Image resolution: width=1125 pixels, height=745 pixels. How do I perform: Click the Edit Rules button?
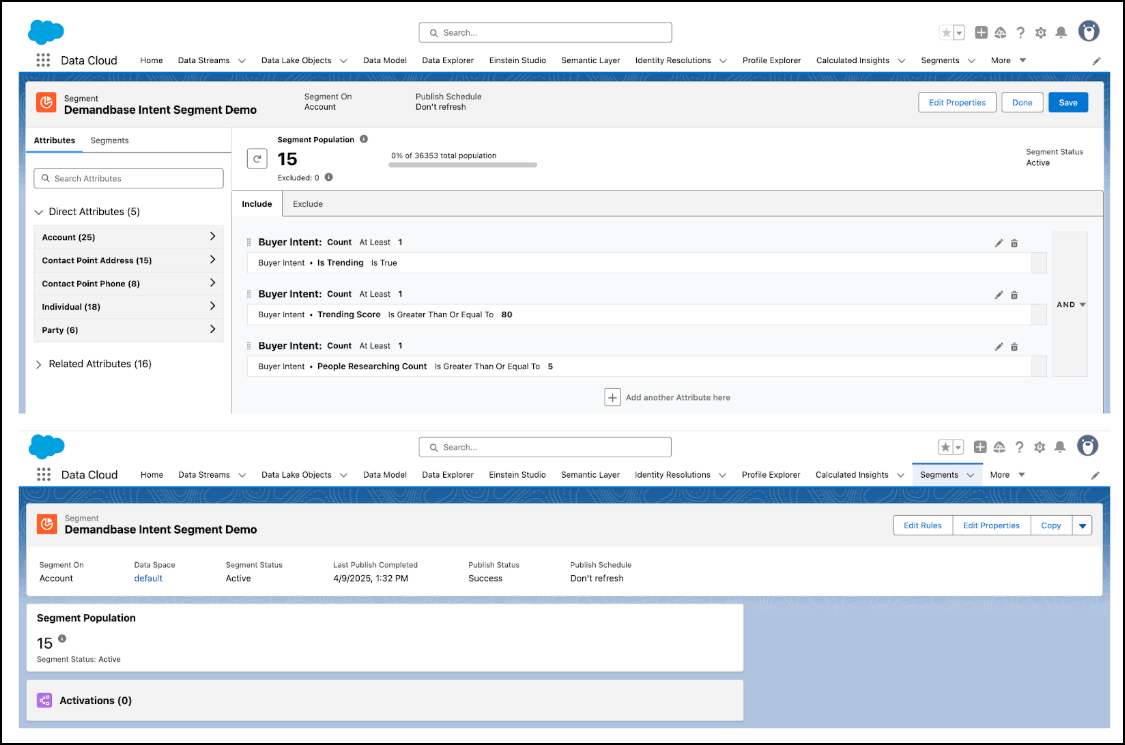923,525
